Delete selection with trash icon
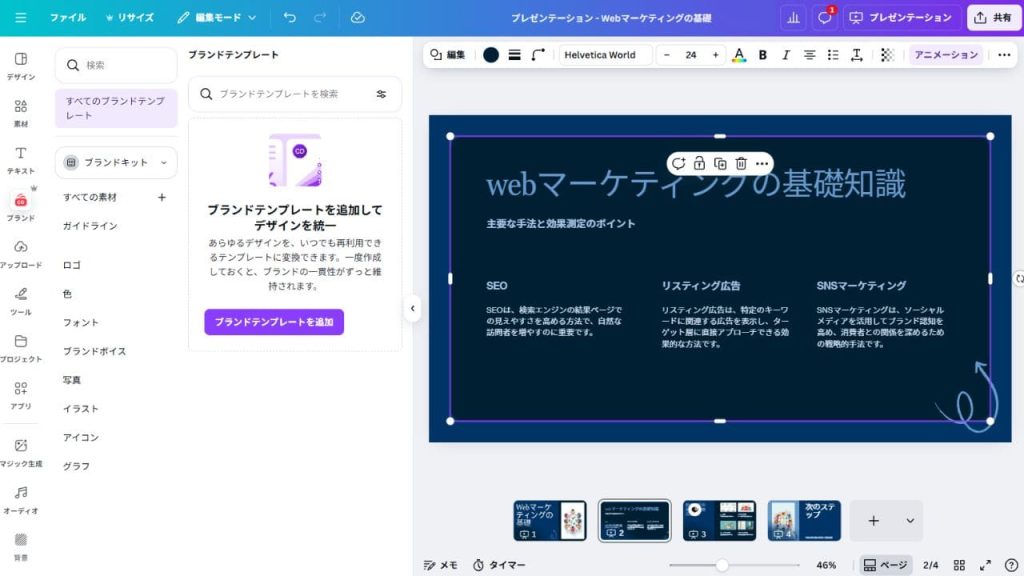Viewport: 1024px width, 576px height. [x=741, y=163]
